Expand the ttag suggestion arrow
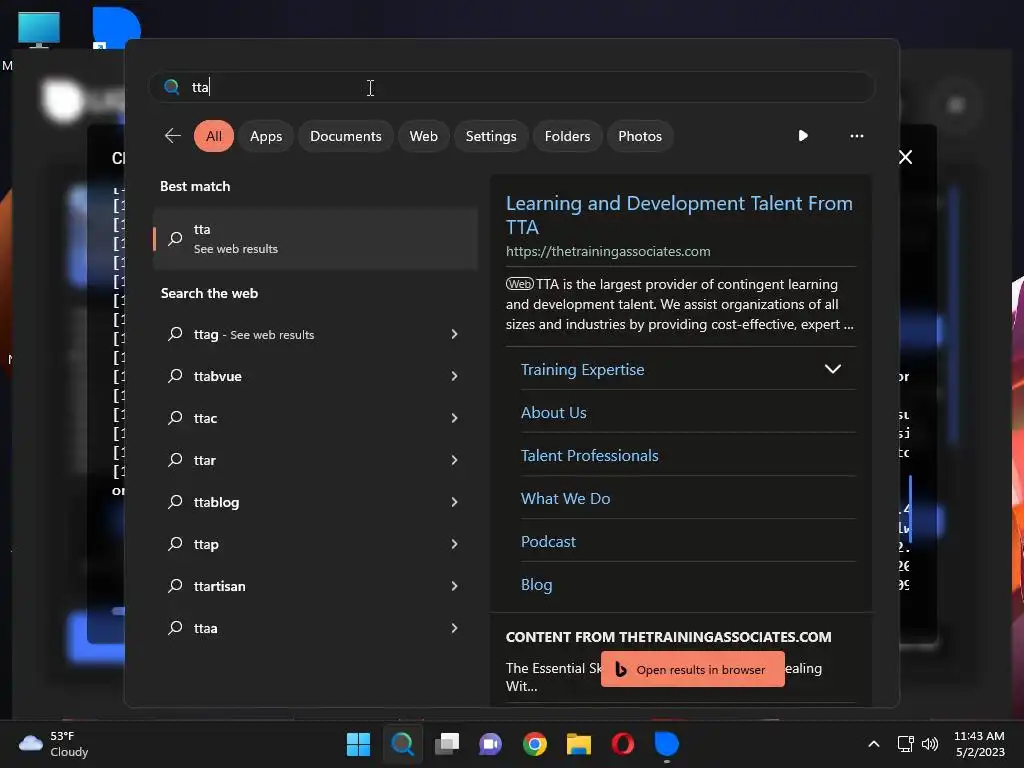Image resolution: width=1024 pixels, height=768 pixels. coord(455,334)
